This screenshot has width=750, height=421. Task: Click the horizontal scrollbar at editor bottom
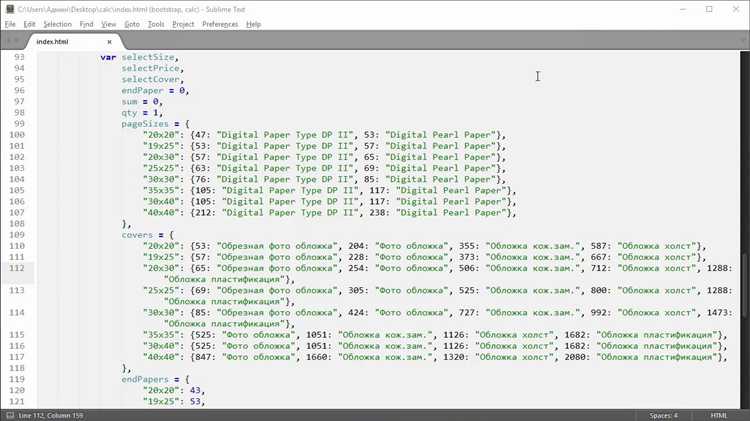pos(370,405)
